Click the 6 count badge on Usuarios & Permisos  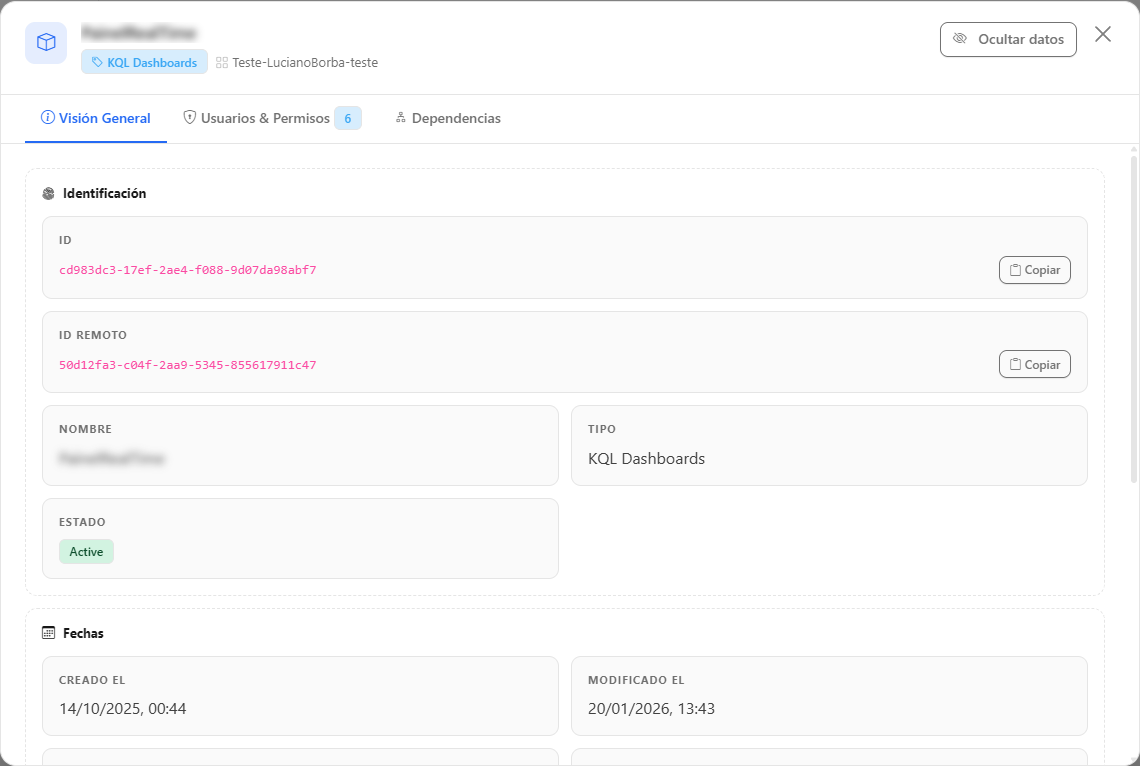[x=348, y=118]
